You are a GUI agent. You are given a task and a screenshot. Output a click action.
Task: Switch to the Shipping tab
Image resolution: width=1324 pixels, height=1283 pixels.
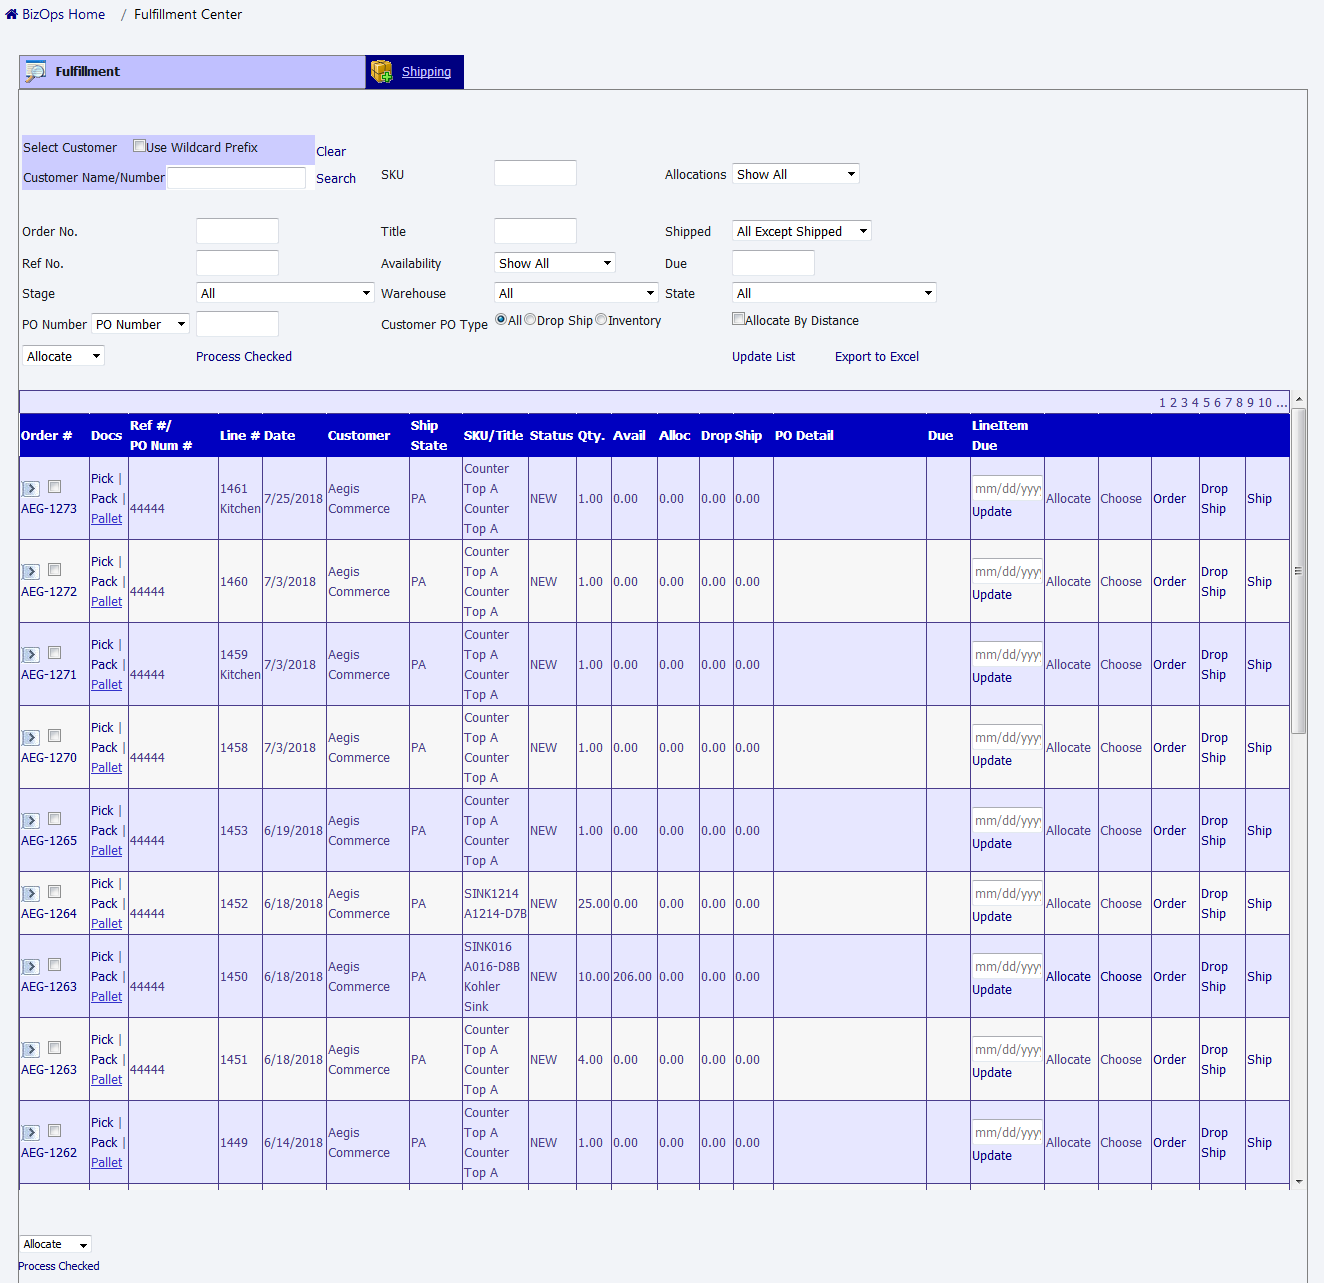(x=426, y=72)
